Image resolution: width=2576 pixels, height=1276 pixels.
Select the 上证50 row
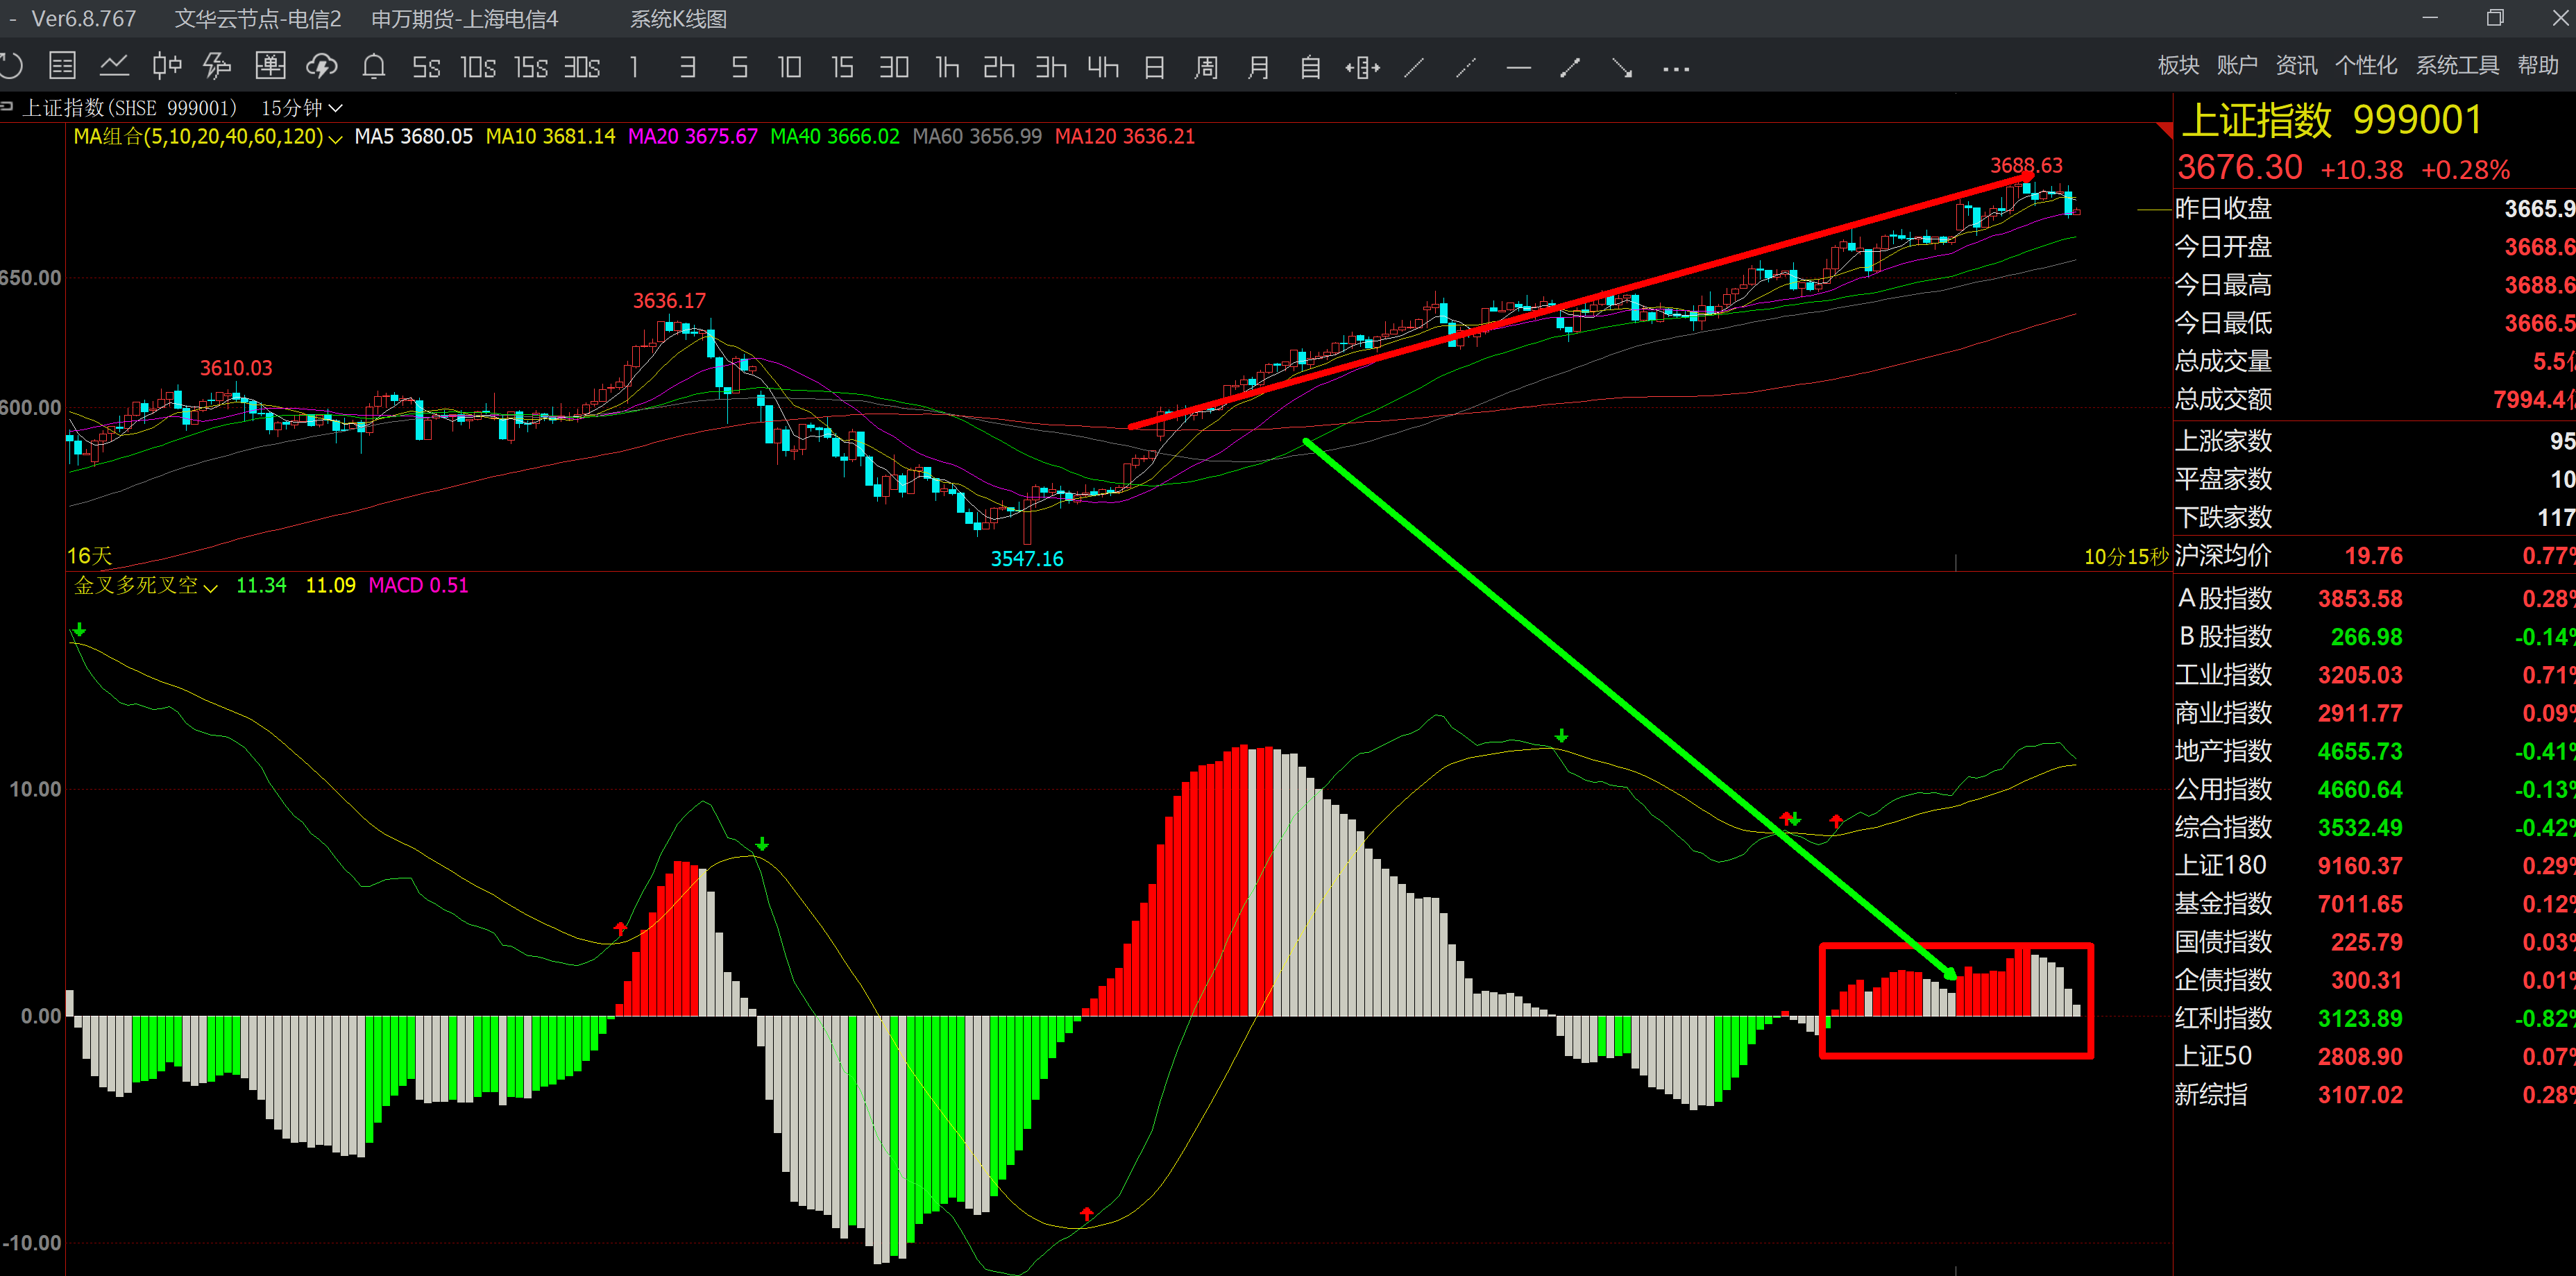click(2374, 1056)
